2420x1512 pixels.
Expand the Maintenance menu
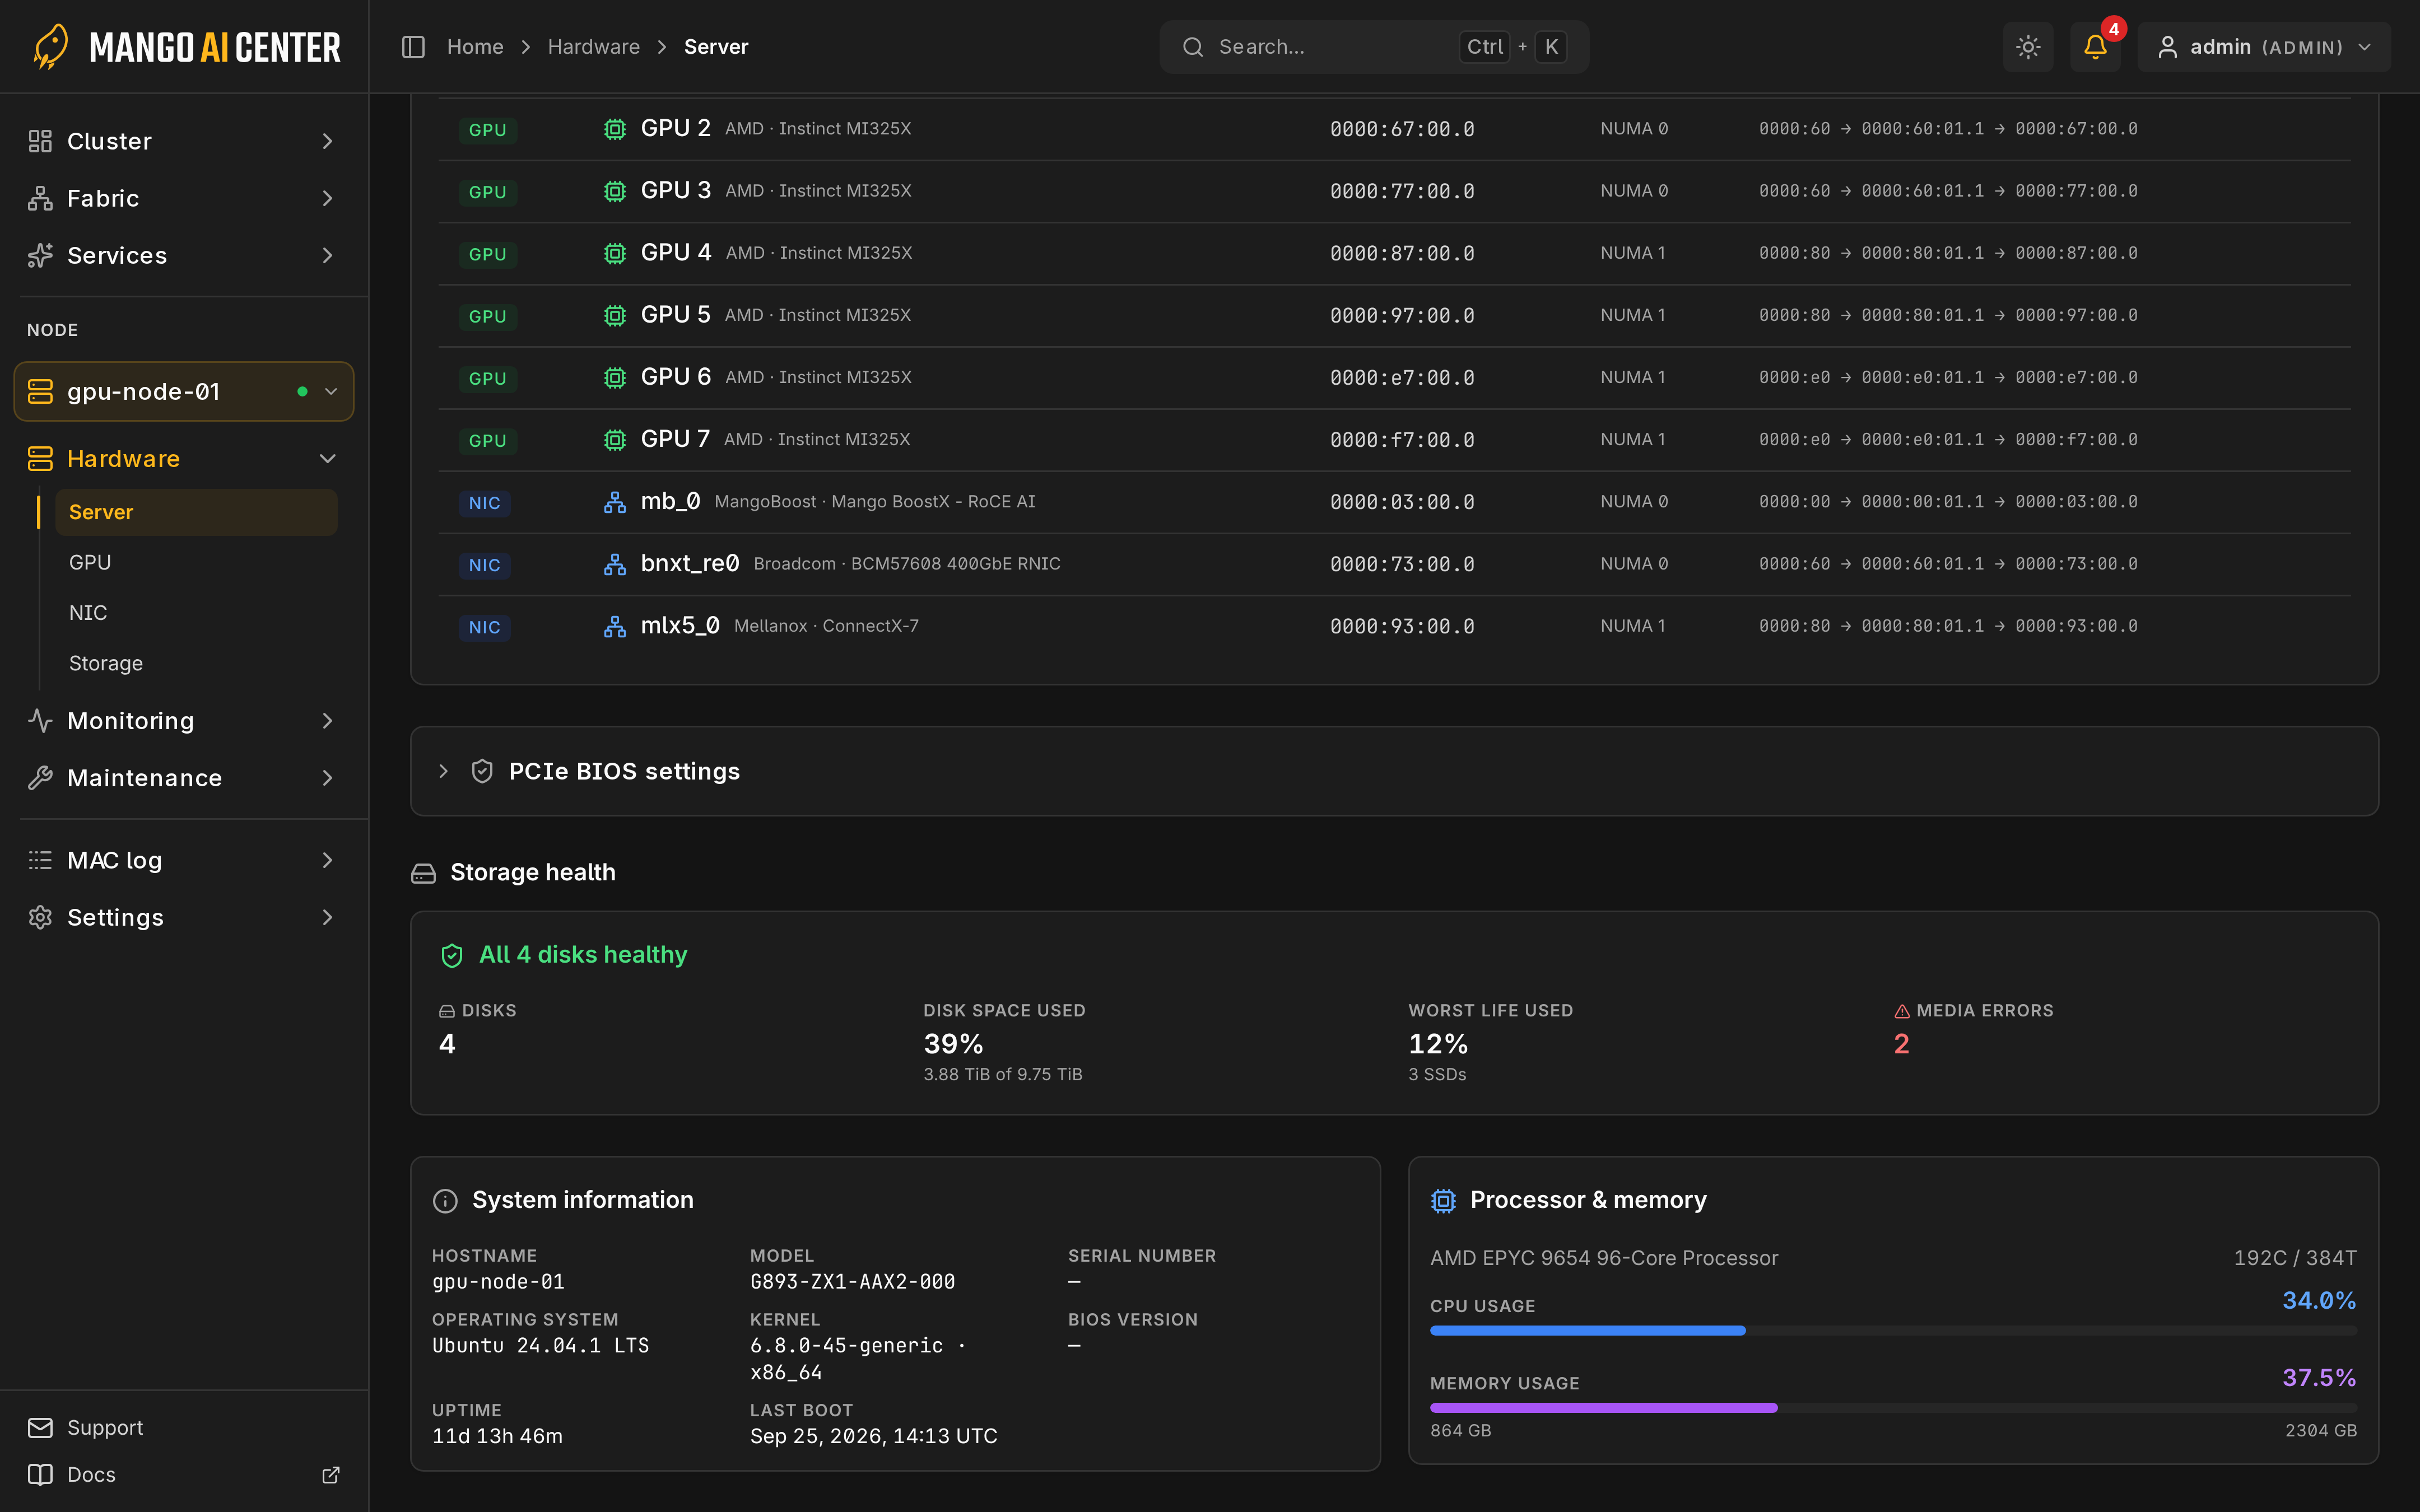[x=184, y=778]
